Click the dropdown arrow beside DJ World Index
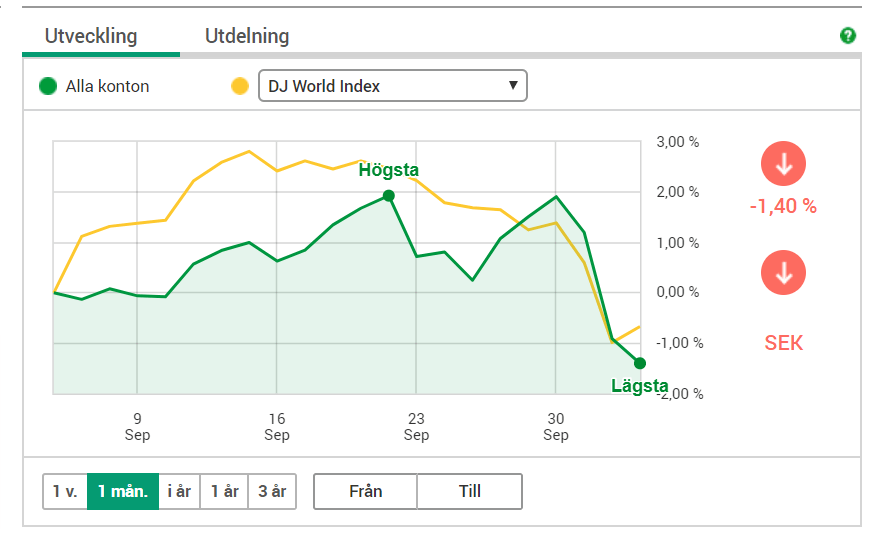883x542 pixels. [513, 86]
